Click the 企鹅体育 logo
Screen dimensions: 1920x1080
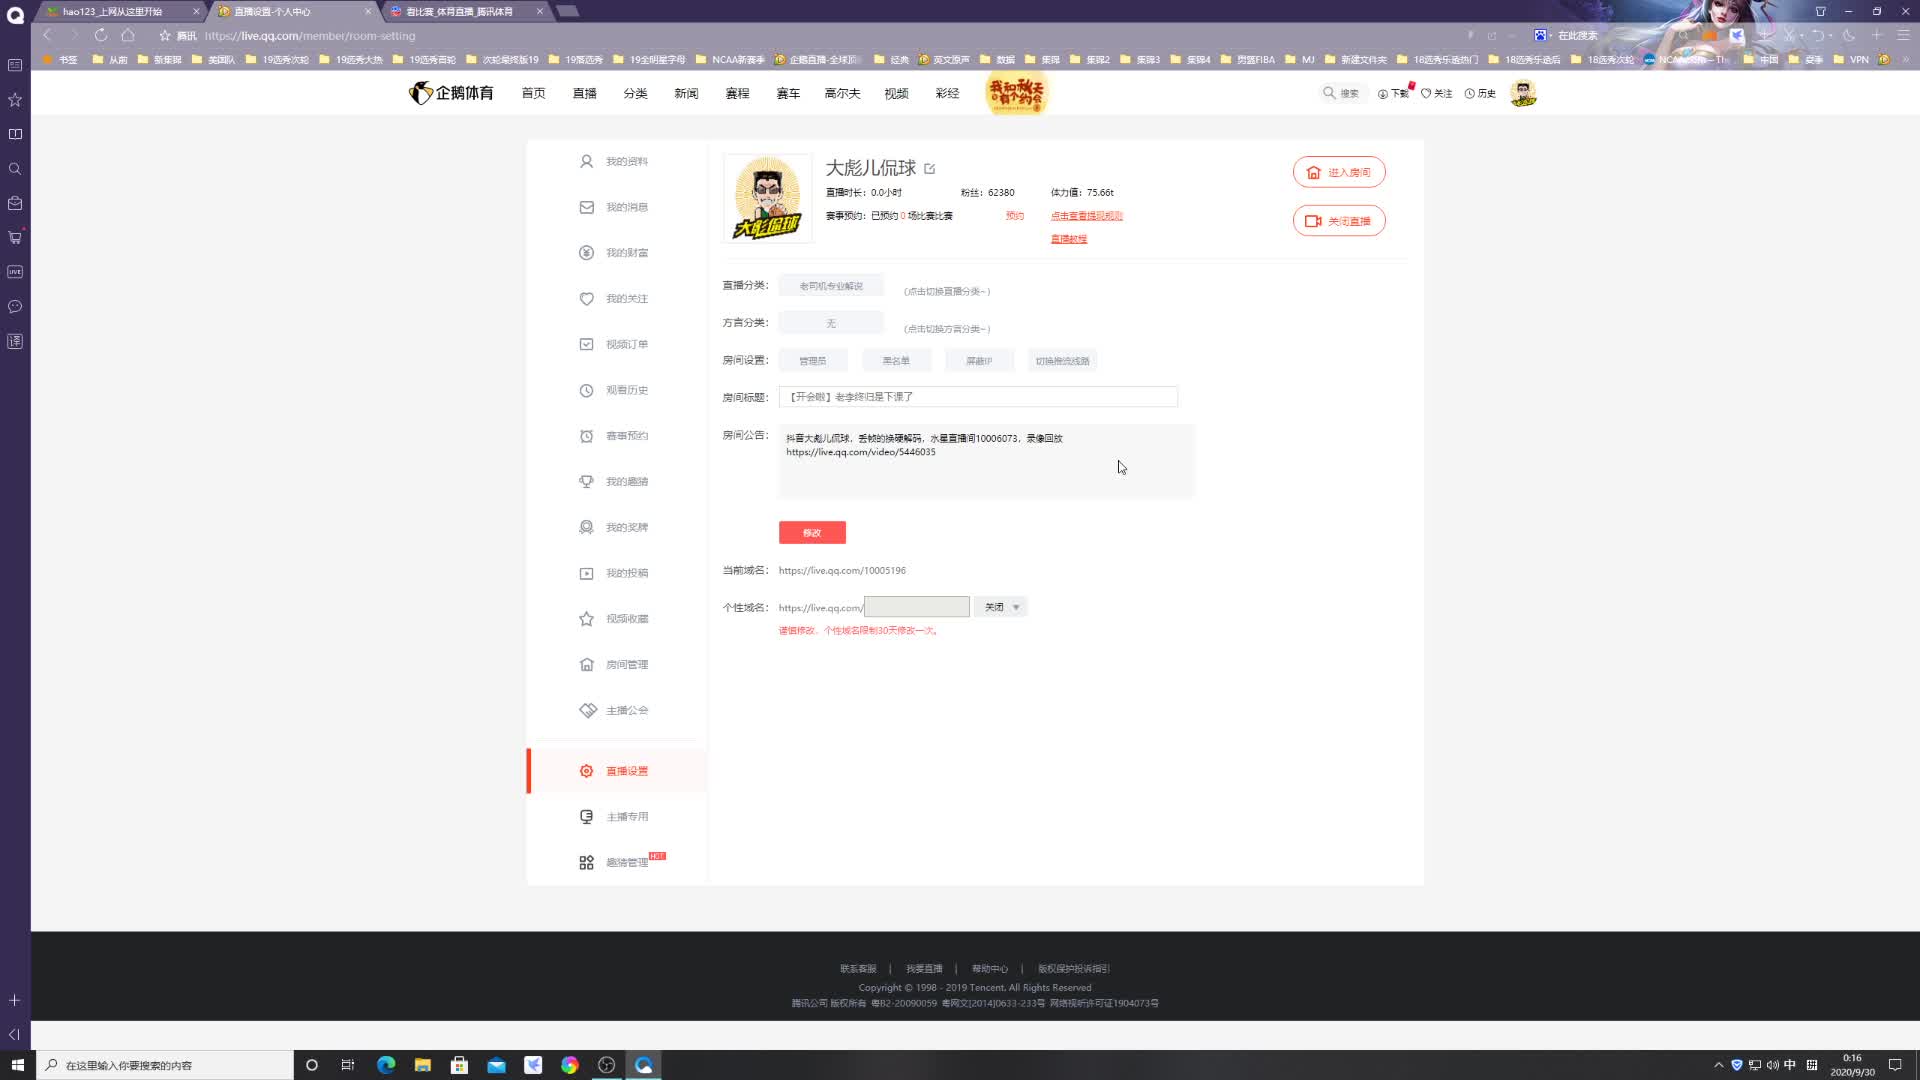(451, 93)
